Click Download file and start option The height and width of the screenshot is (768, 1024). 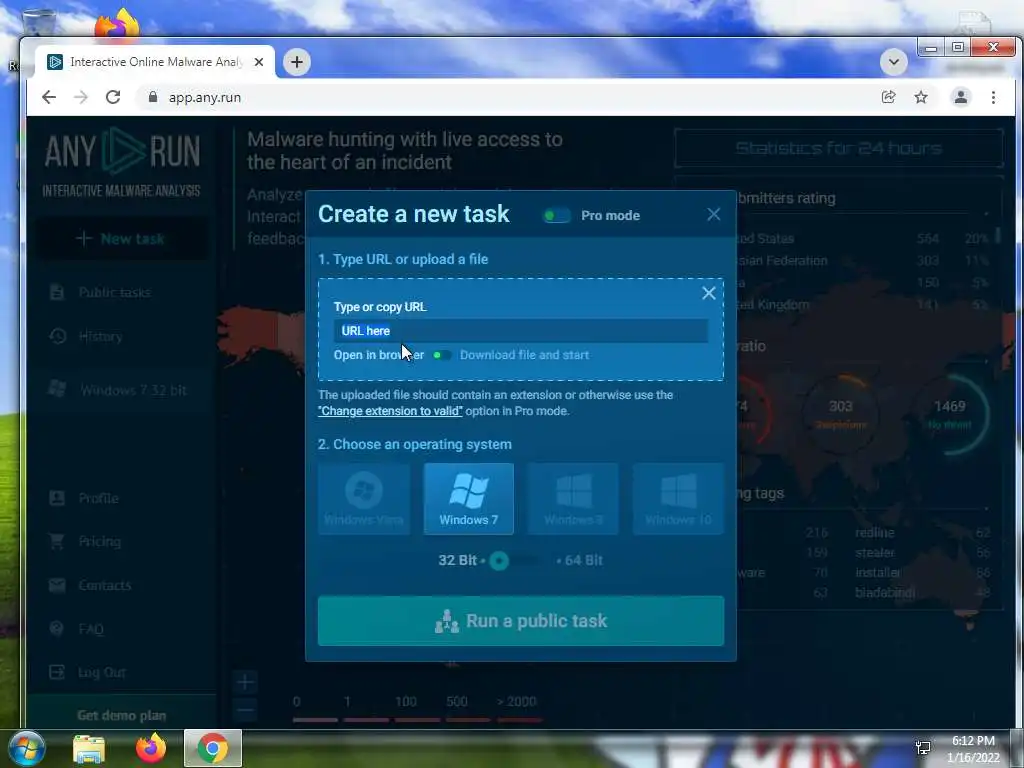[x=524, y=355]
